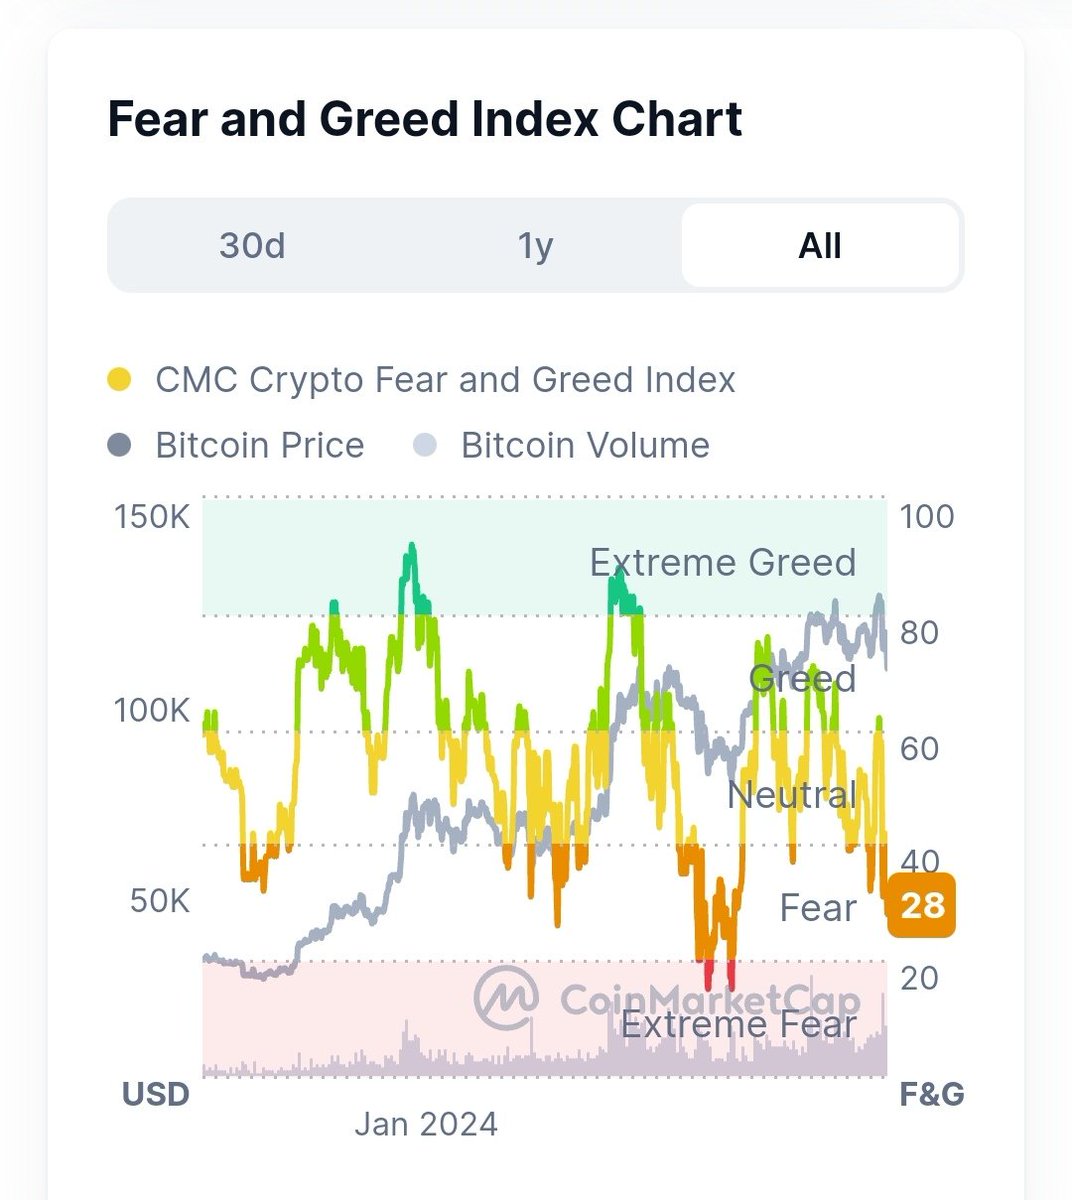1072x1200 pixels.
Task: Click the Extreme Greed zone label
Action: click(x=722, y=562)
